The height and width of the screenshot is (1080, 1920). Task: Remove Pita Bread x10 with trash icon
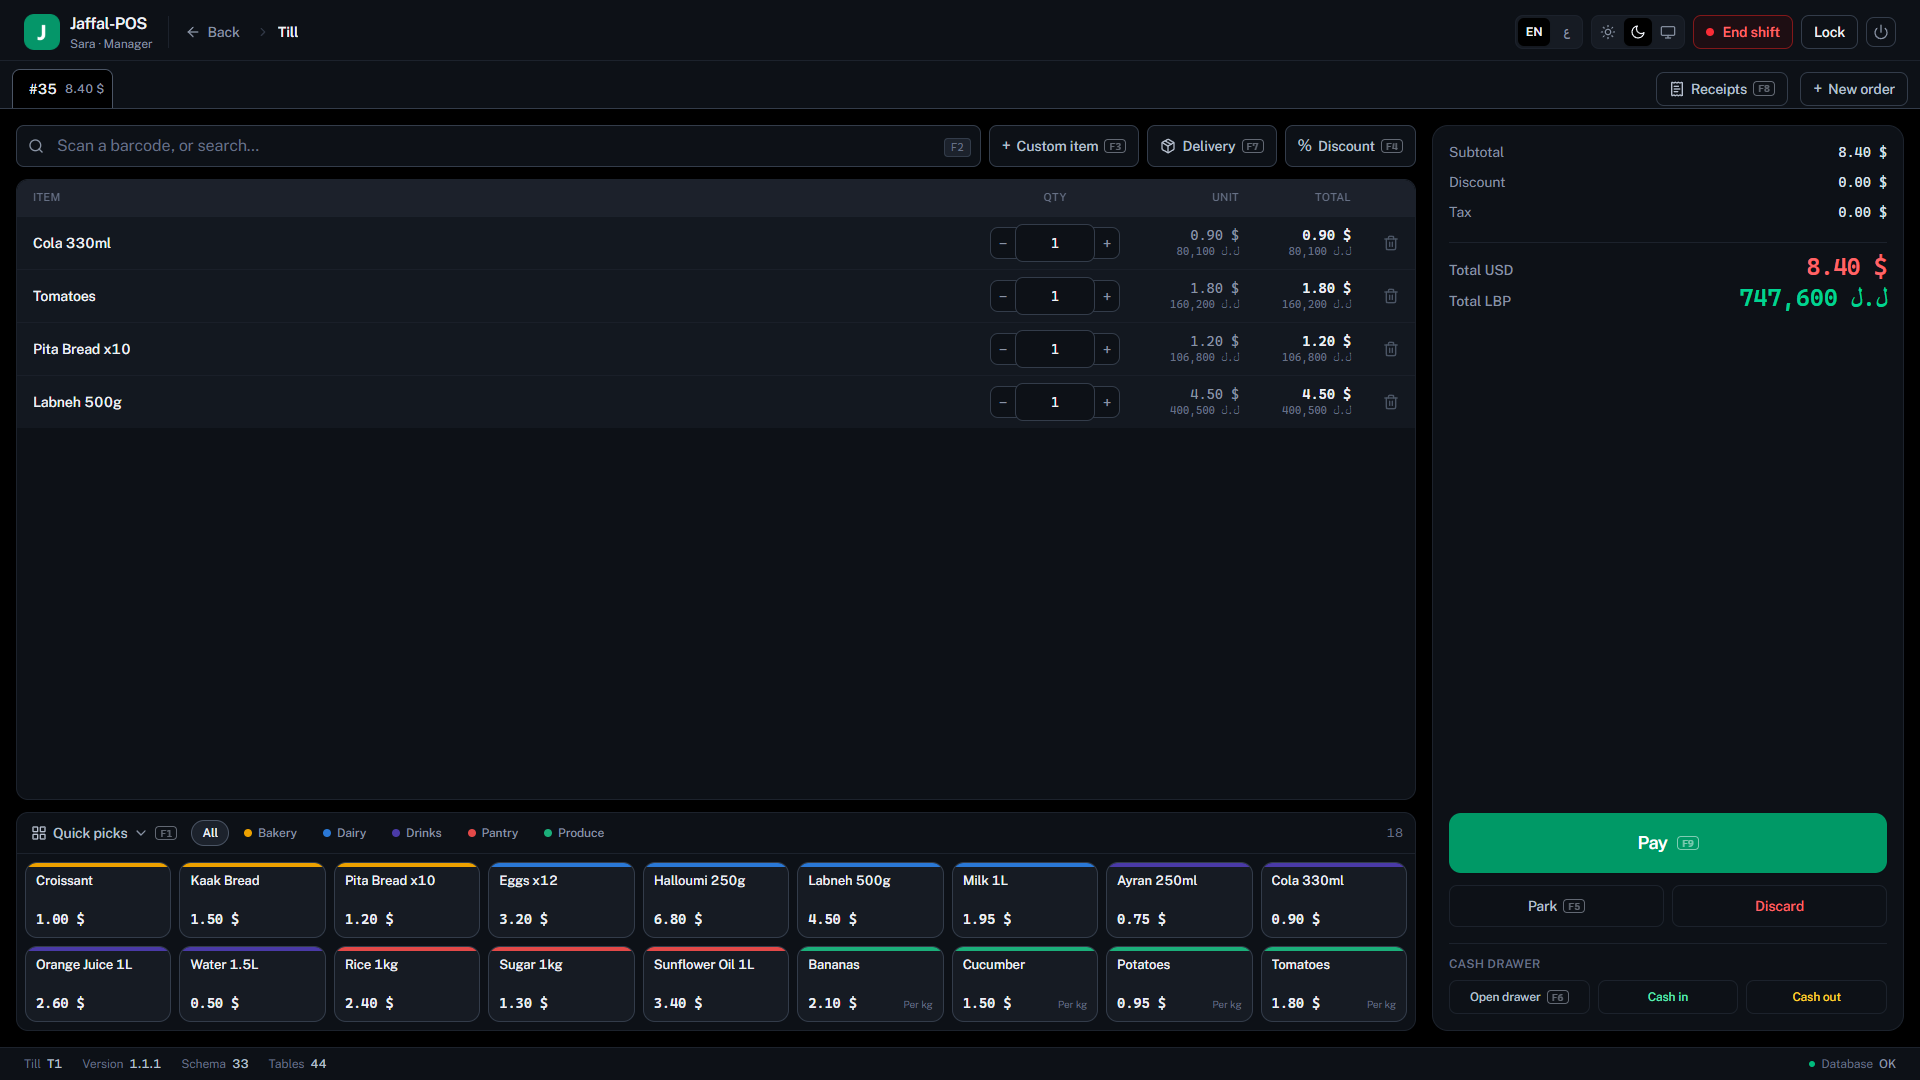pyautogui.click(x=1391, y=349)
